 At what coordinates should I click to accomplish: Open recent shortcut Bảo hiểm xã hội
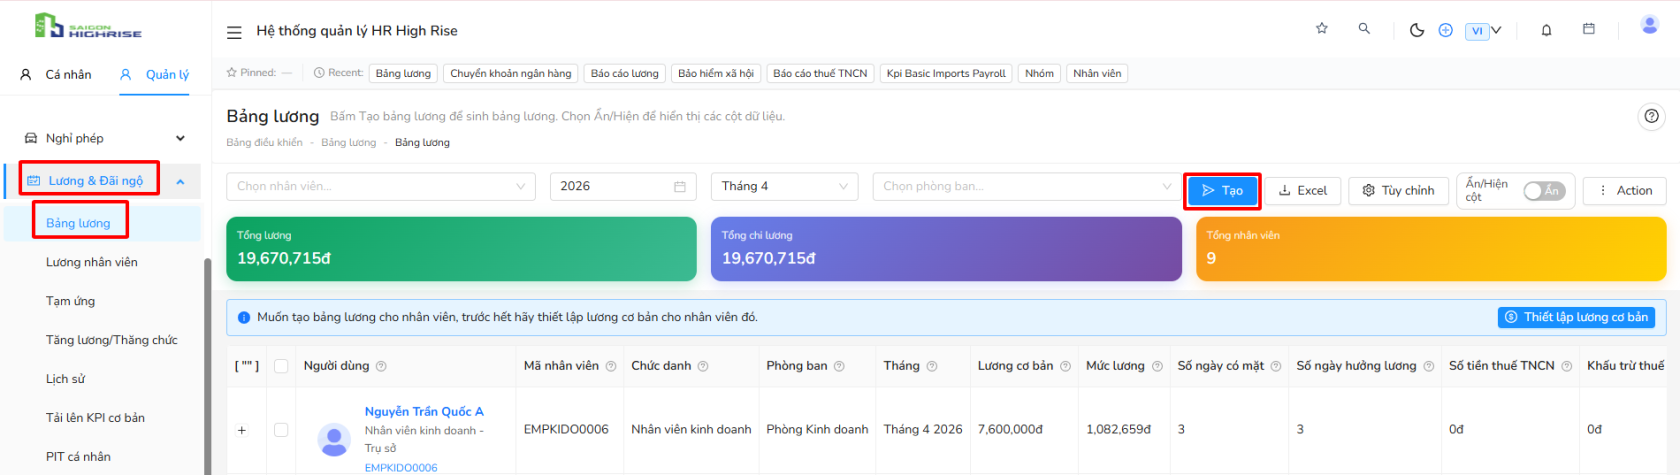click(716, 73)
